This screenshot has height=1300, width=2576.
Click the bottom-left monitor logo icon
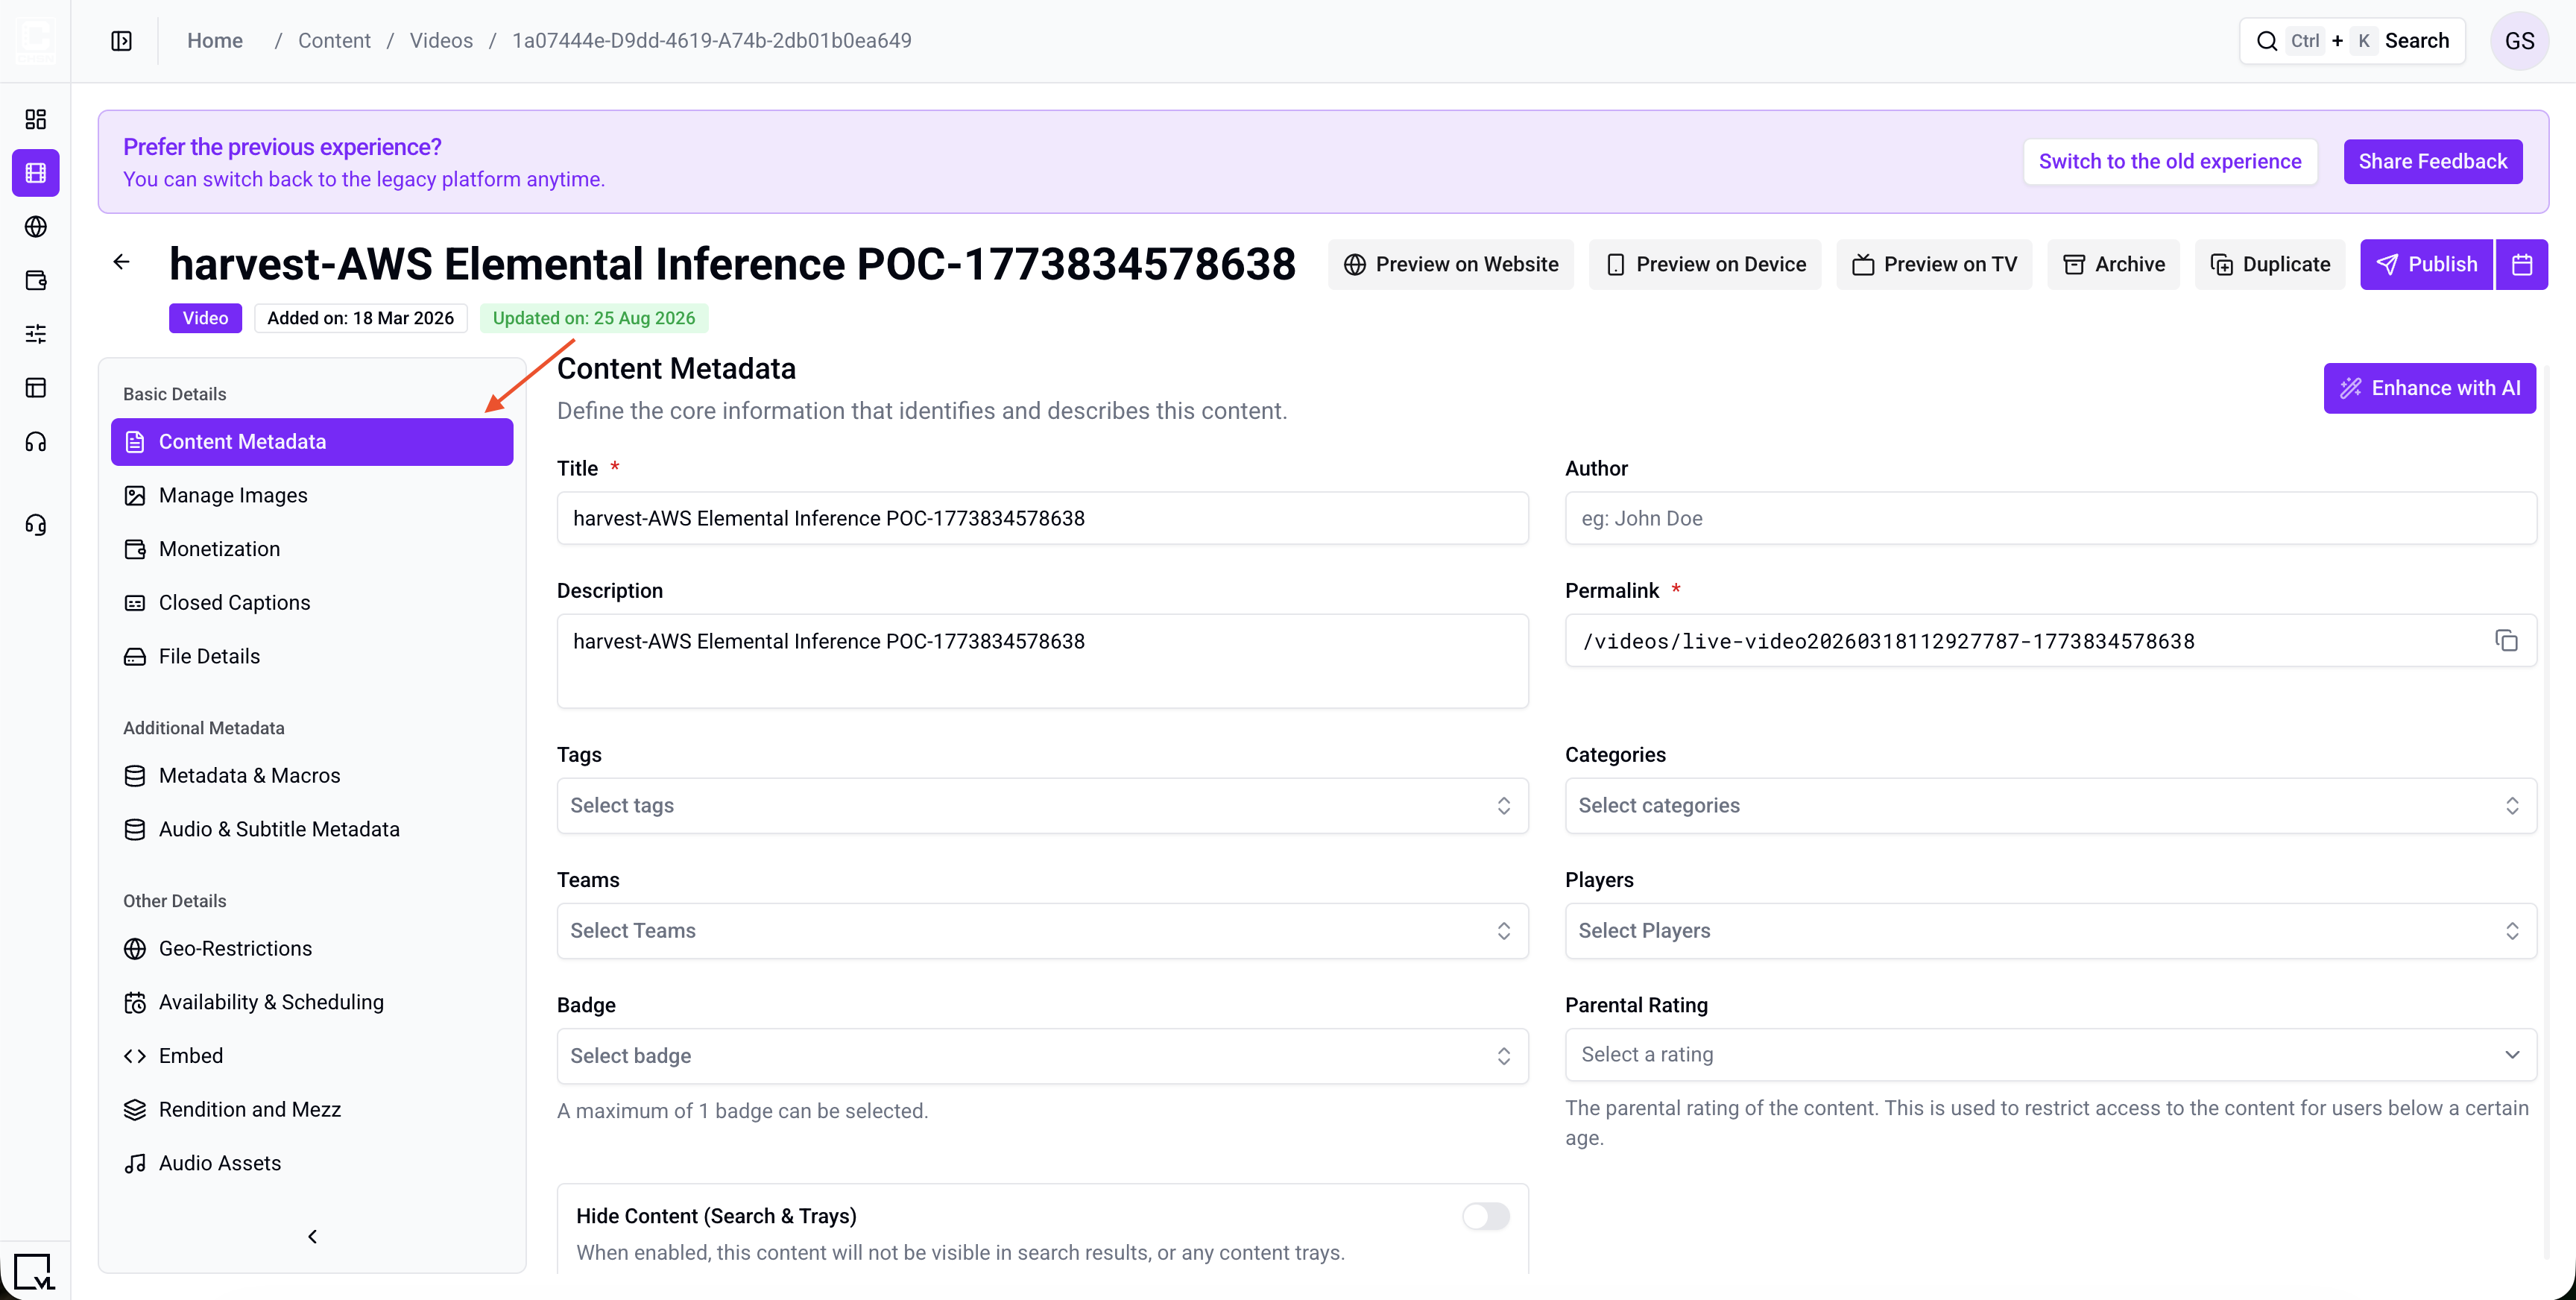[x=34, y=1271]
